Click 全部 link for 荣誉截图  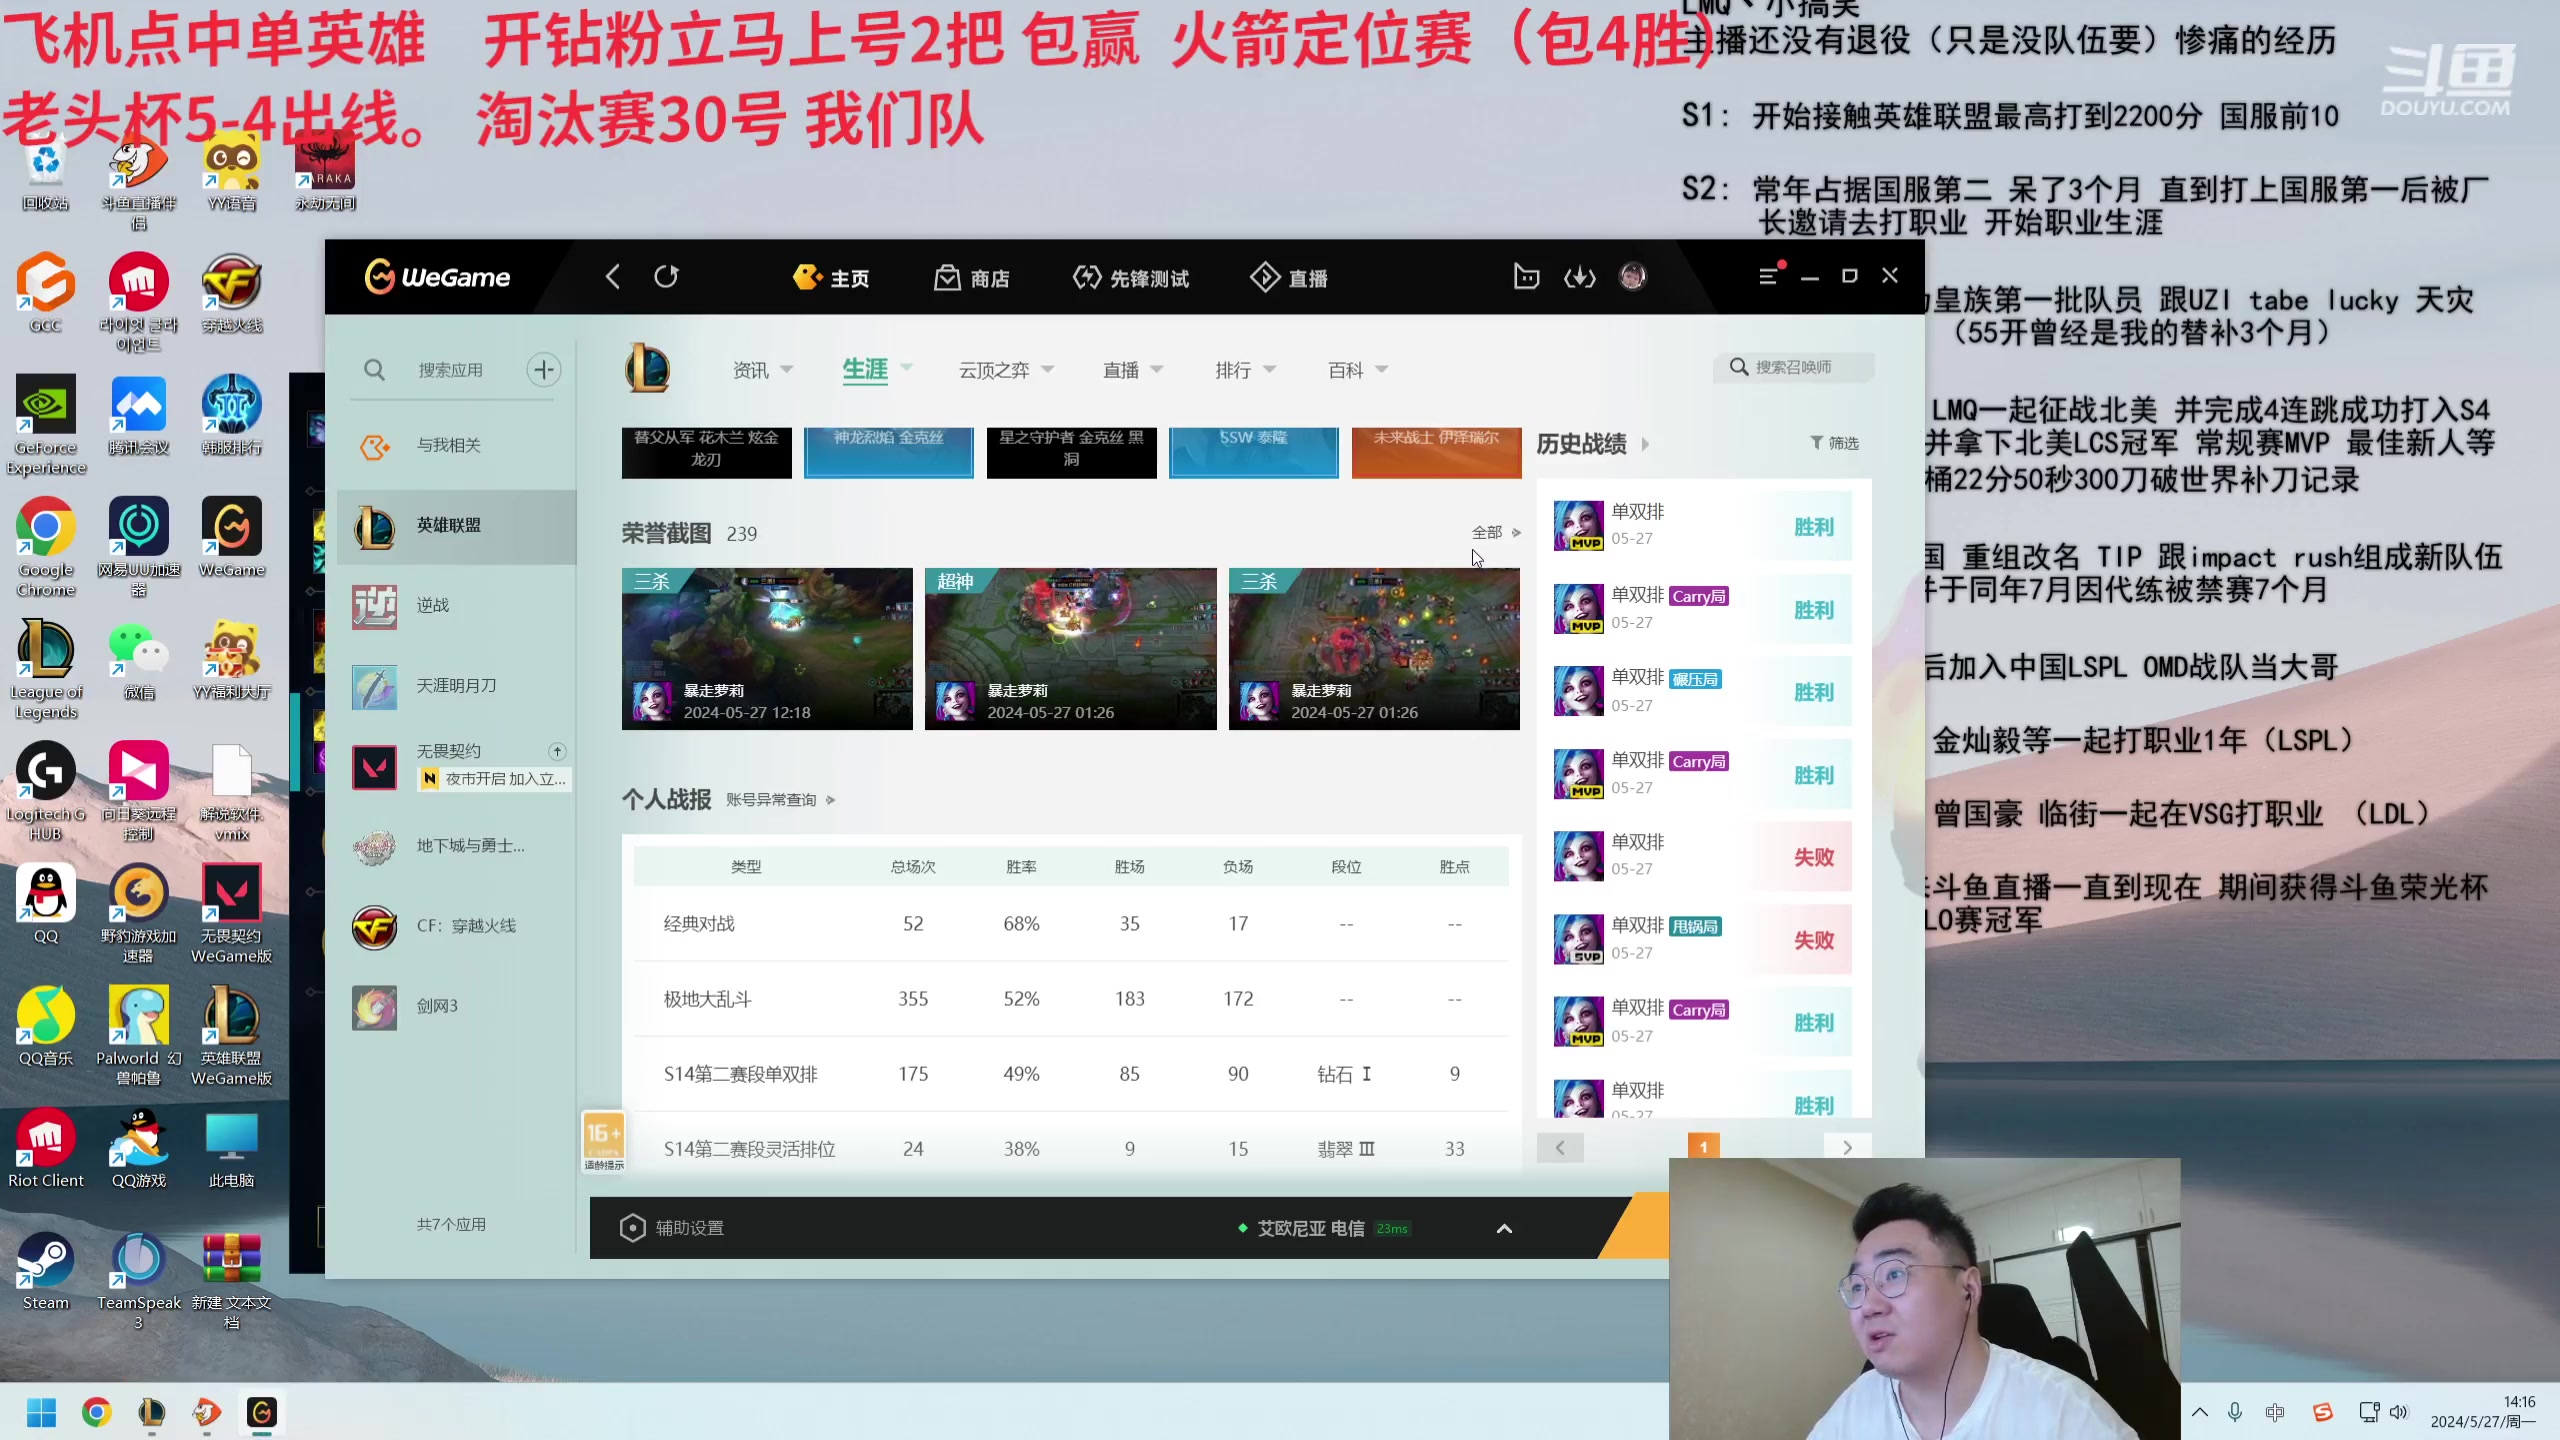[1496, 533]
